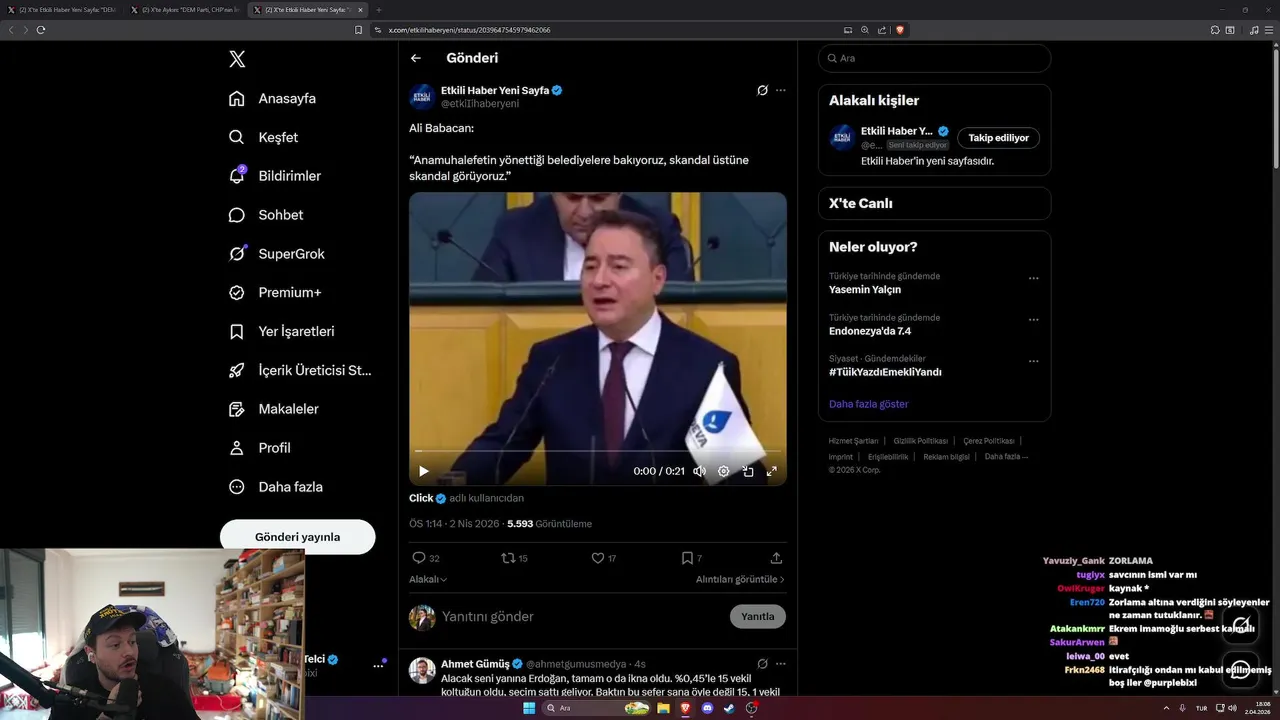
Task: Click Grok icon on the post header
Action: point(762,90)
